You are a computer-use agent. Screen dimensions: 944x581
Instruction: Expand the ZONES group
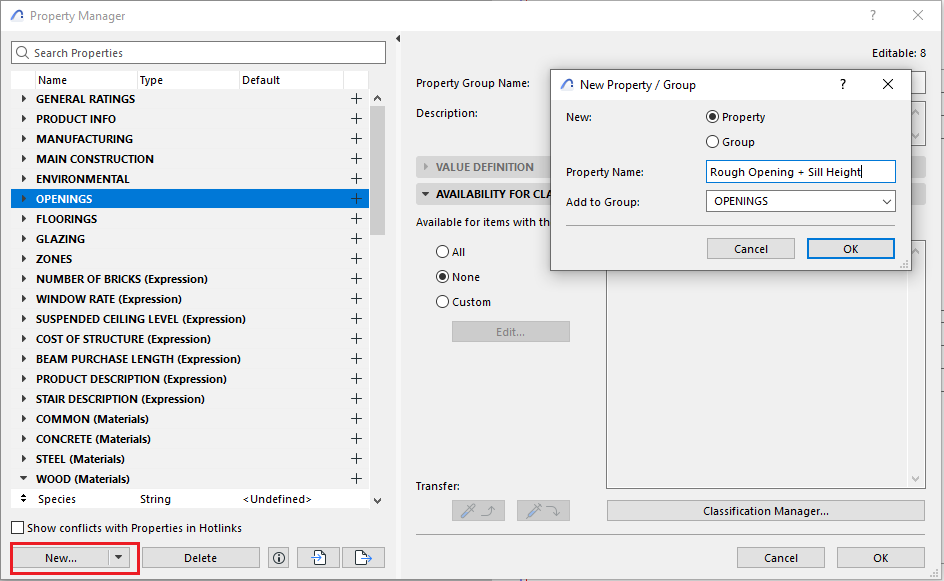23,258
